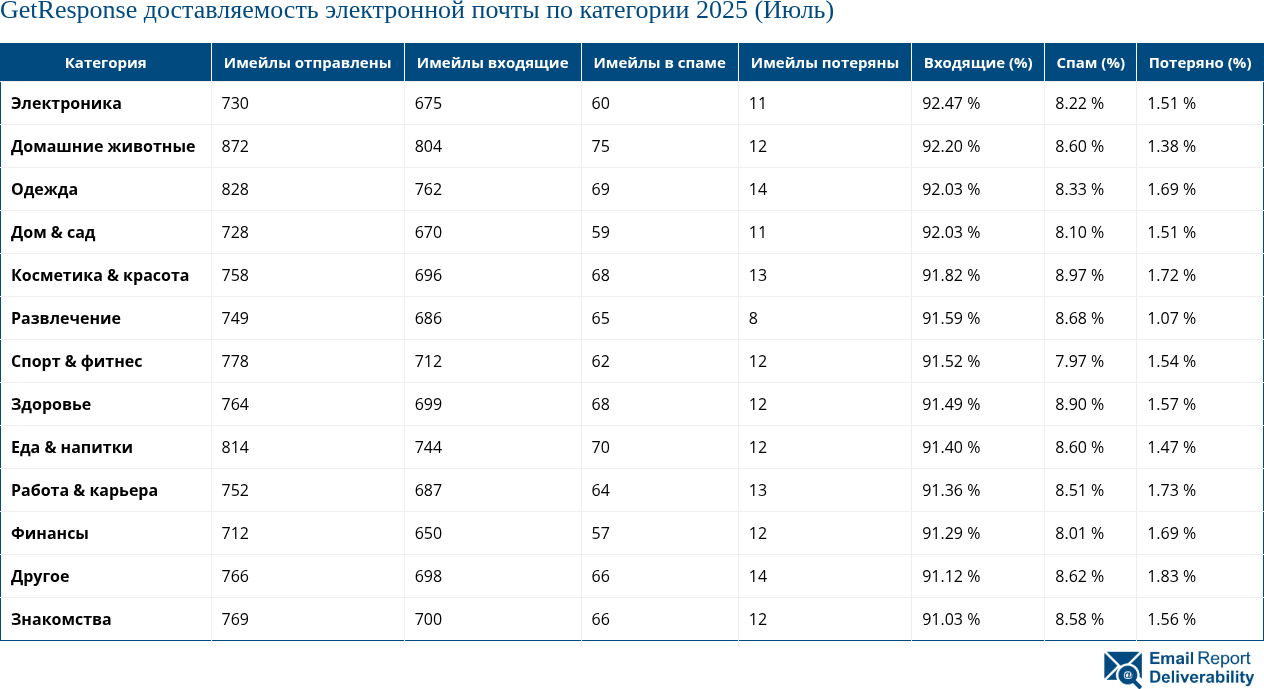This screenshot has height=689, width=1264.
Task: Sort by 'Имейлы отправлены' column header
Action: (x=308, y=62)
